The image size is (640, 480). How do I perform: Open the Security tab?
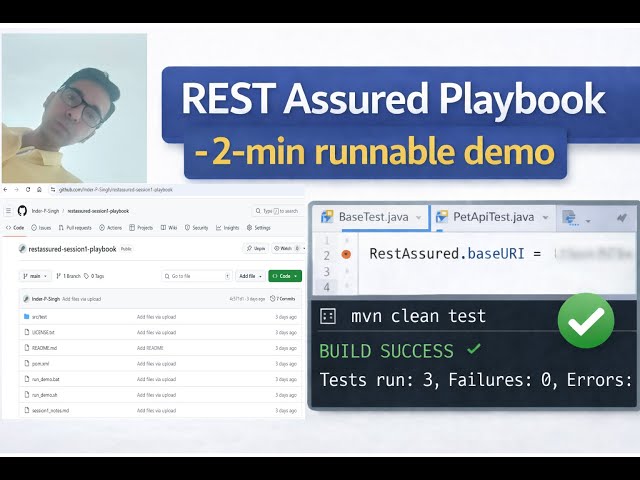(196, 228)
